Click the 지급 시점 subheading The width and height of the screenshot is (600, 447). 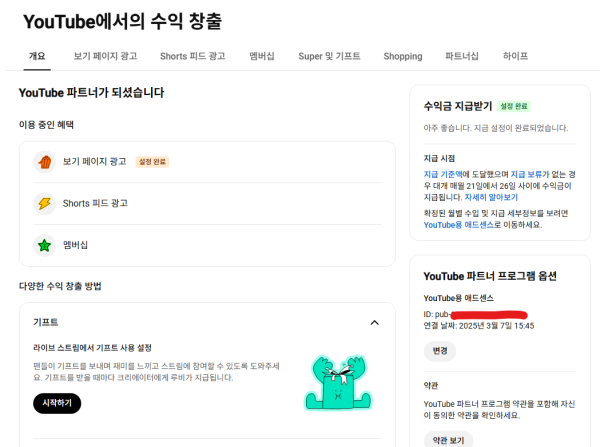pos(439,158)
